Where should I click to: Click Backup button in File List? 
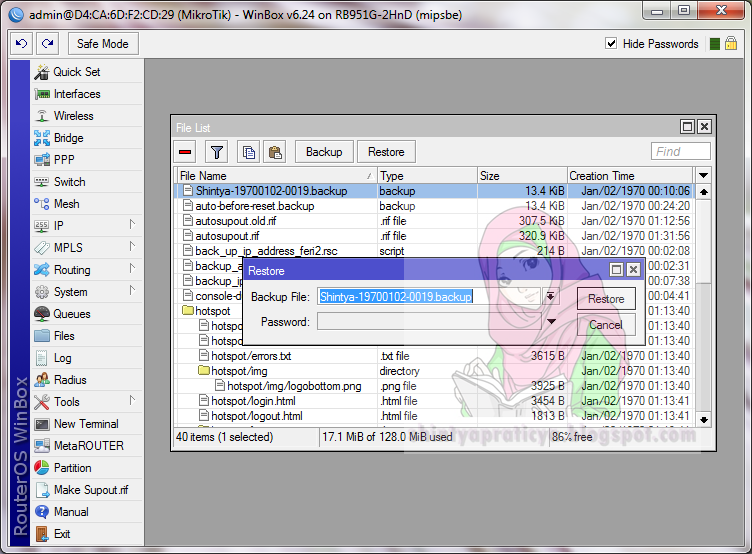pyautogui.click(x=324, y=152)
